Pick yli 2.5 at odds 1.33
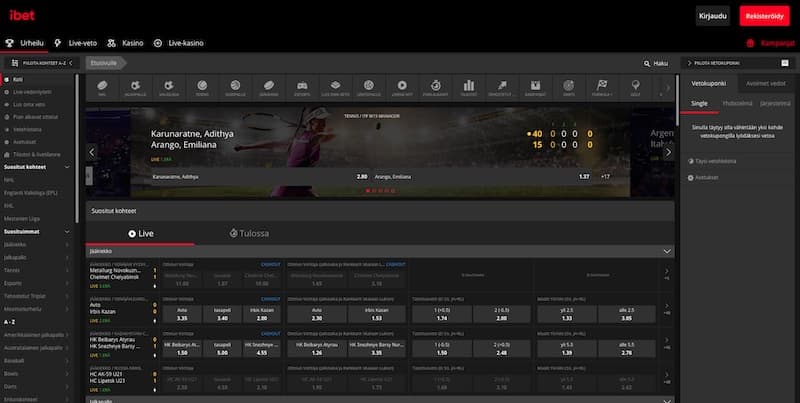The height and width of the screenshot is (403, 800). (x=567, y=314)
